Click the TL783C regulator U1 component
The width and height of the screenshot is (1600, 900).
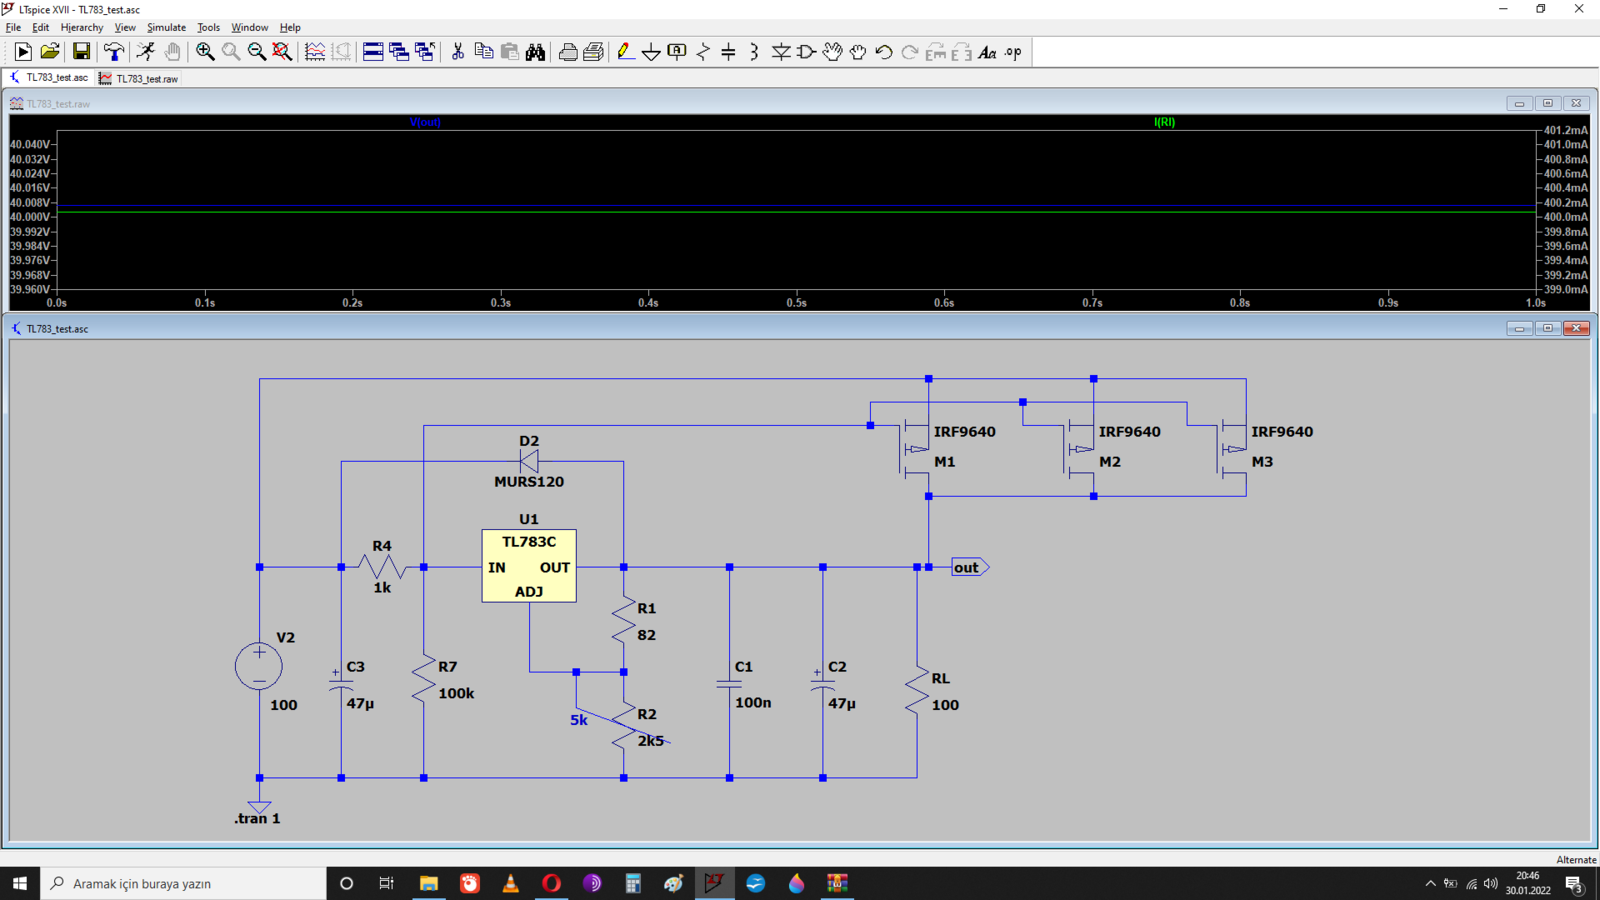tap(529, 566)
